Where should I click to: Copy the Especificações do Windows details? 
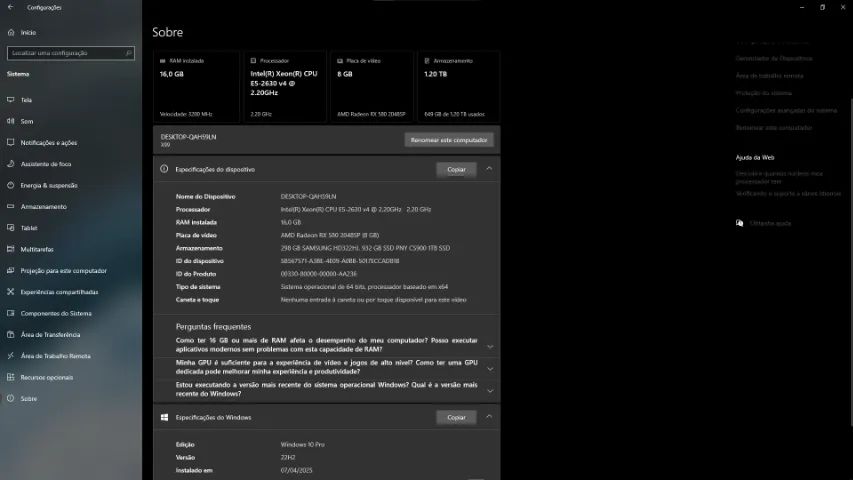tap(456, 417)
